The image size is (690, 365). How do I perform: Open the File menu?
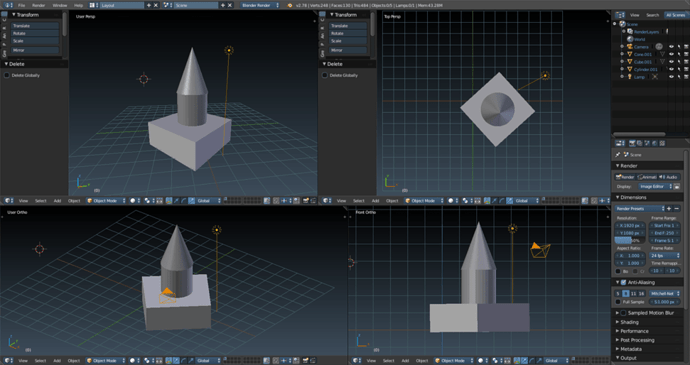click(x=22, y=5)
